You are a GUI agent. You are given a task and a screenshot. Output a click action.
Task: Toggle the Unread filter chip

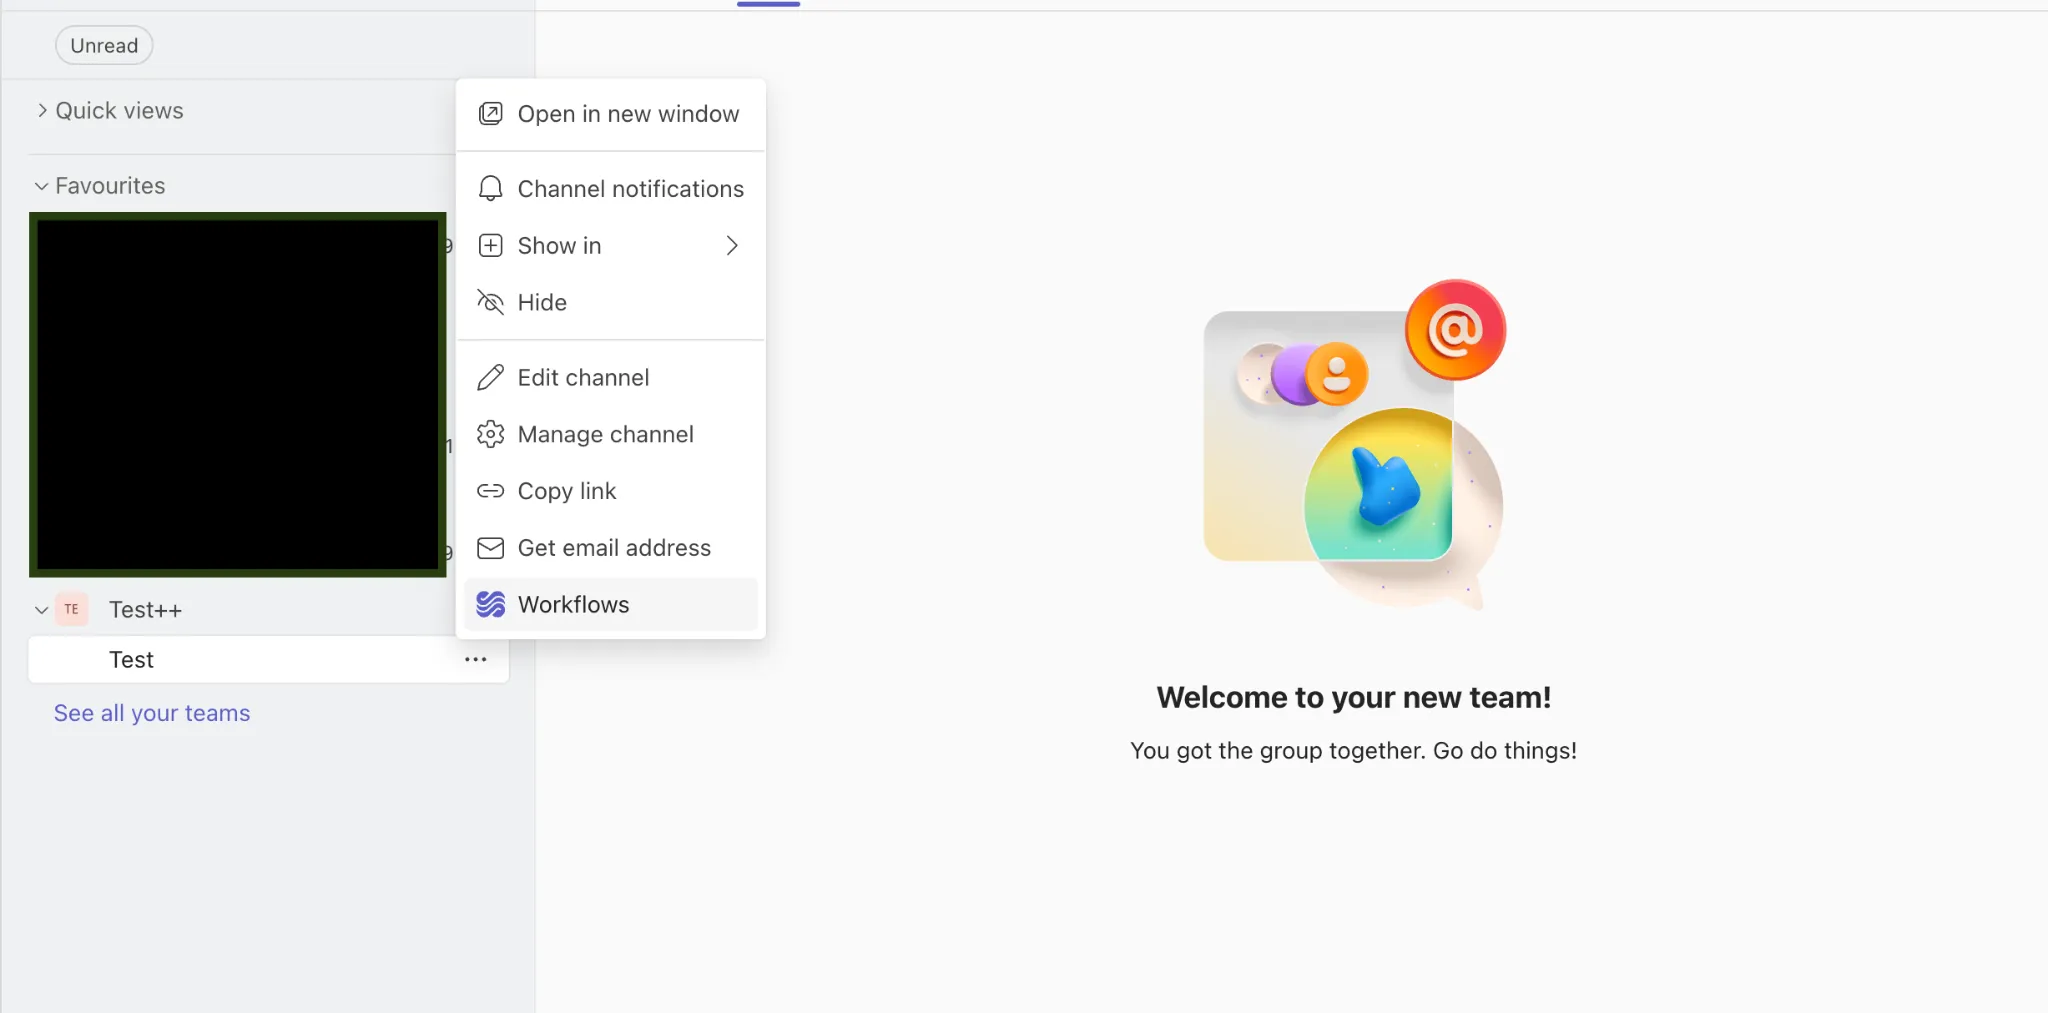point(104,46)
